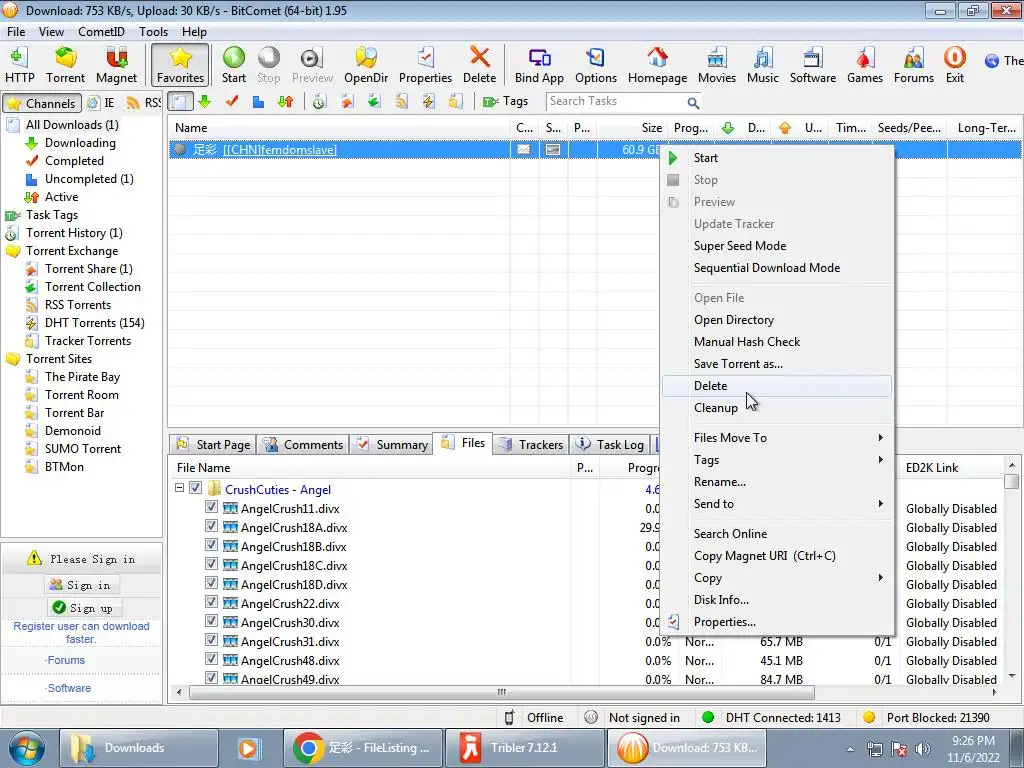1024x768 pixels.
Task: Click the Homepage toolbar icon
Action: [657, 65]
